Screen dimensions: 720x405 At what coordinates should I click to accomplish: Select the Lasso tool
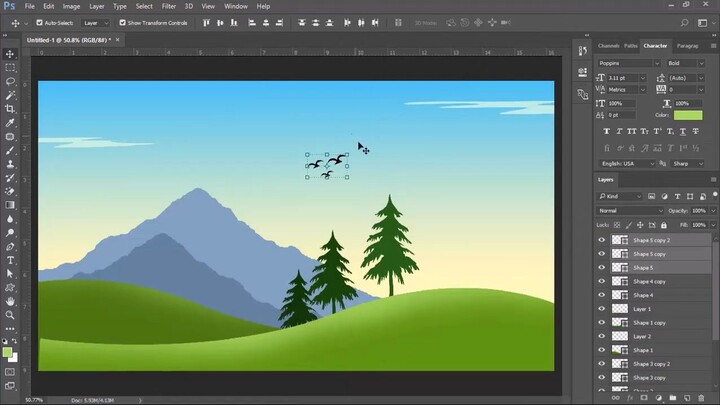[x=10, y=82]
